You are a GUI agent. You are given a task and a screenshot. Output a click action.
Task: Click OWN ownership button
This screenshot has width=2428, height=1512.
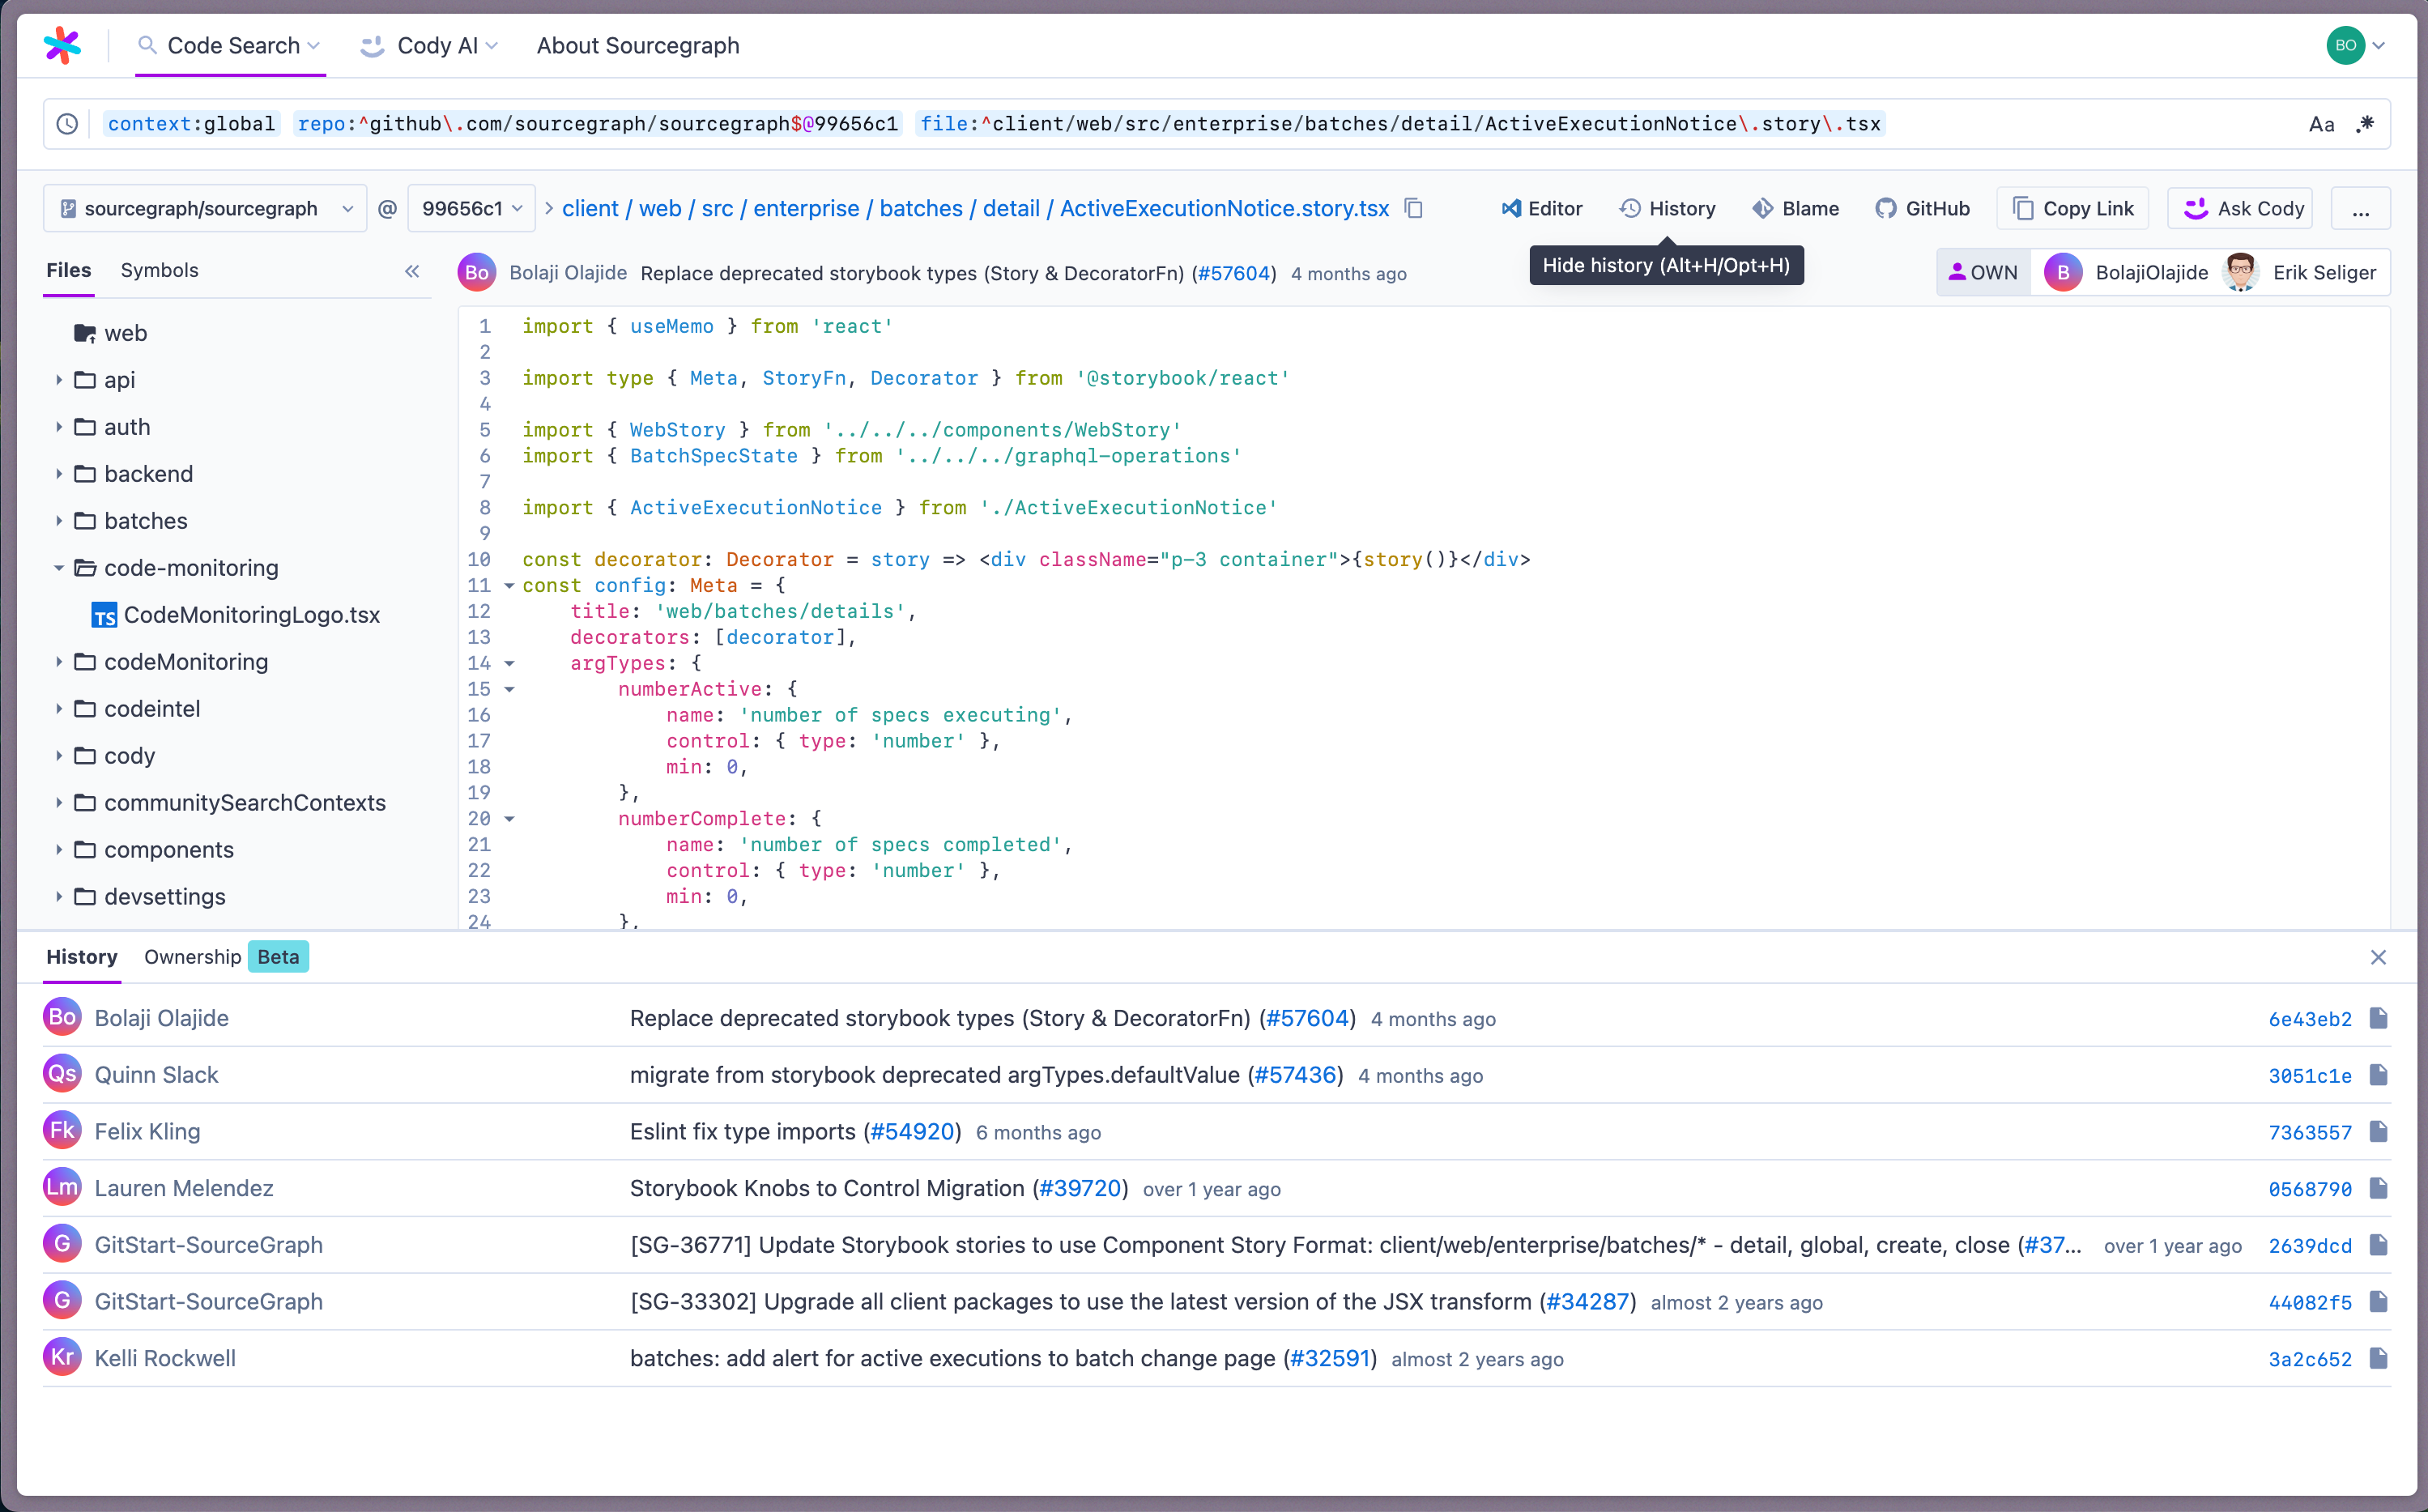point(1984,272)
